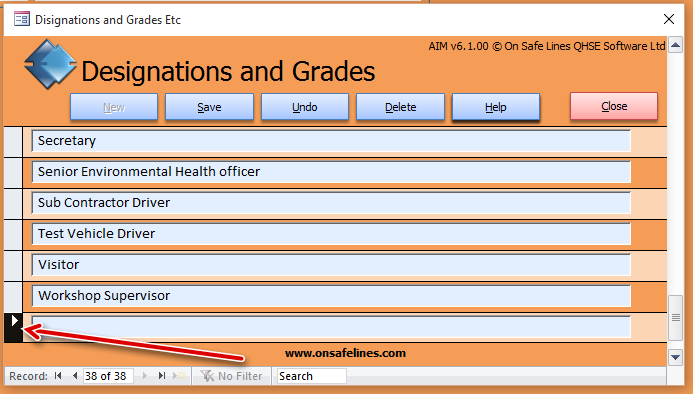Click the Undo button
Screen dimensions: 693x394
(x=305, y=107)
